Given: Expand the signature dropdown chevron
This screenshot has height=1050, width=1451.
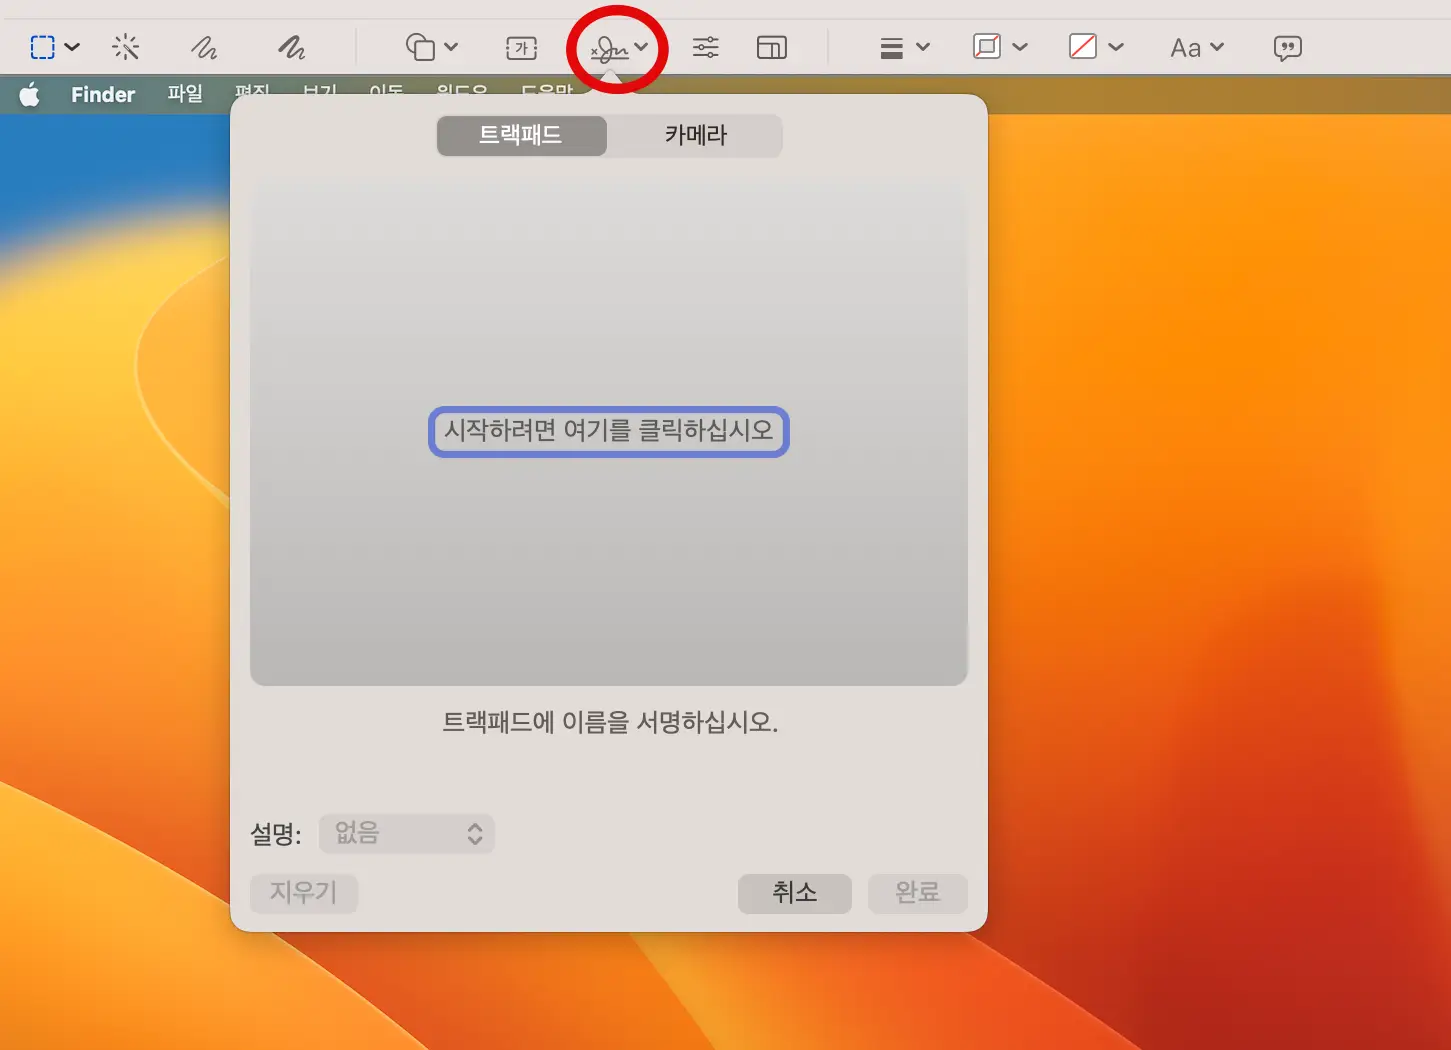Looking at the screenshot, I should 641,47.
